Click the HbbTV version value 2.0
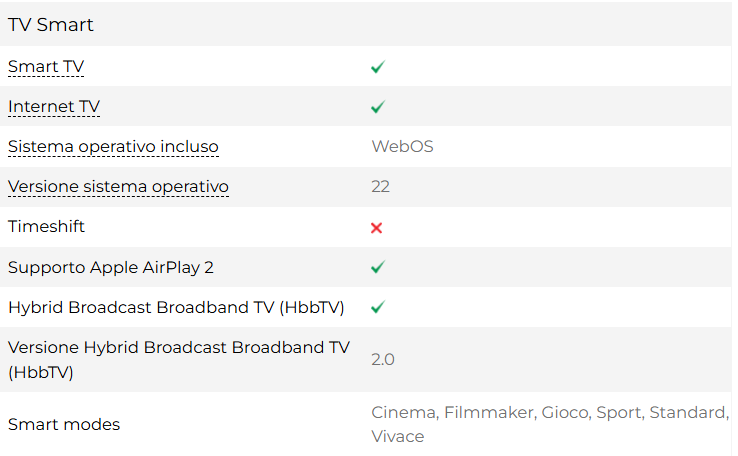Image resolution: width=738 pixels, height=456 pixels. (x=383, y=359)
